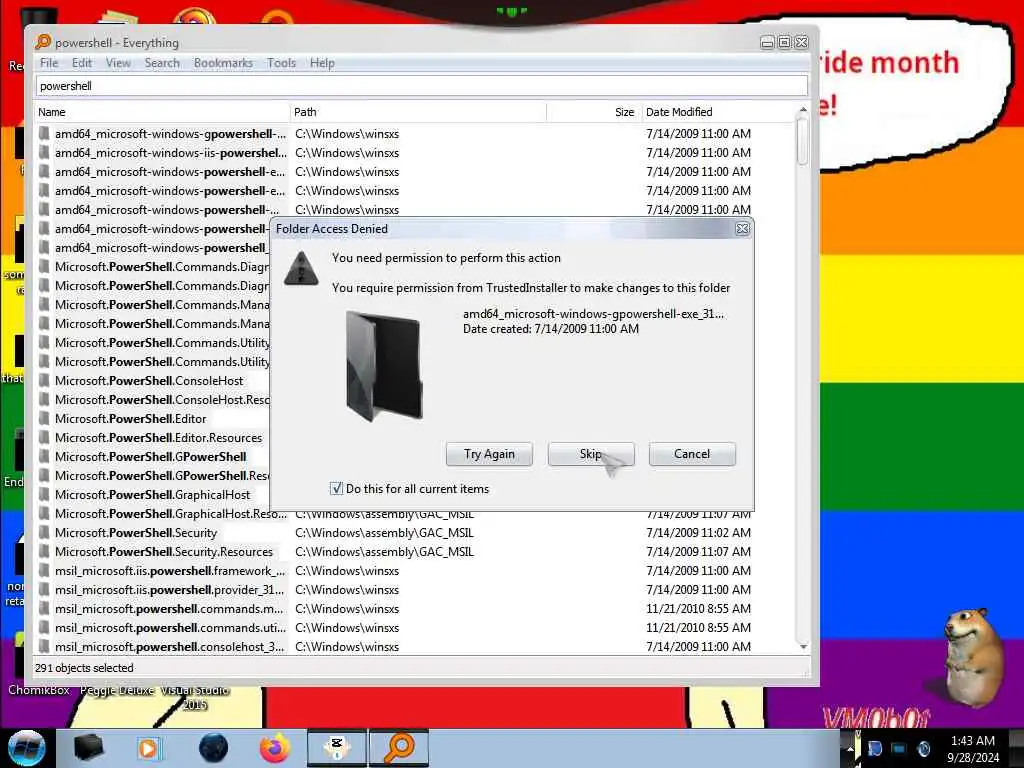Click the network monitor tray icon
Screen dimensions: 1024x768
coord(899,748)
